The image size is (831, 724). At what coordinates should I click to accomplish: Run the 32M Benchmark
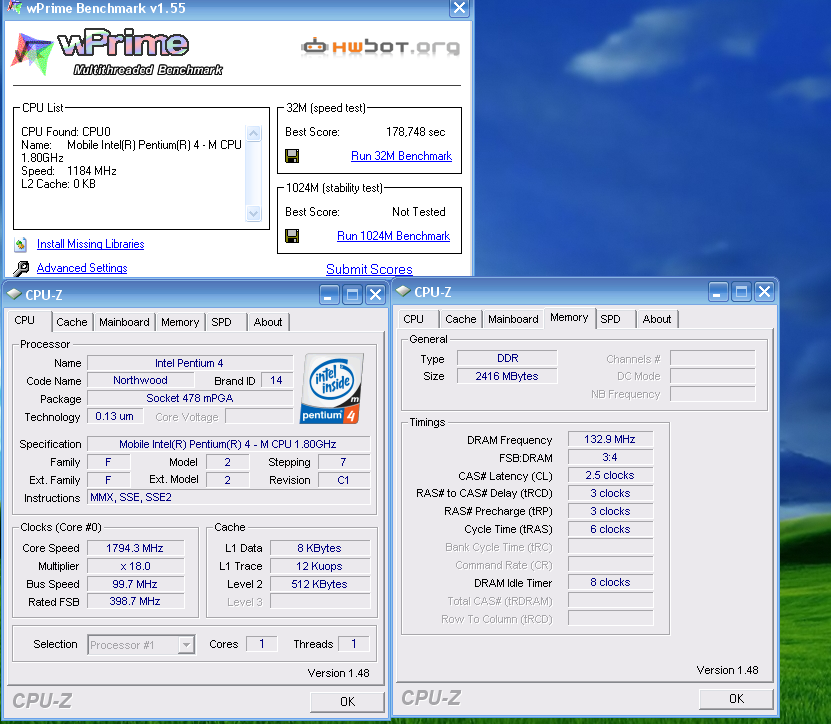pyautogui.click(x=401, y=156)
